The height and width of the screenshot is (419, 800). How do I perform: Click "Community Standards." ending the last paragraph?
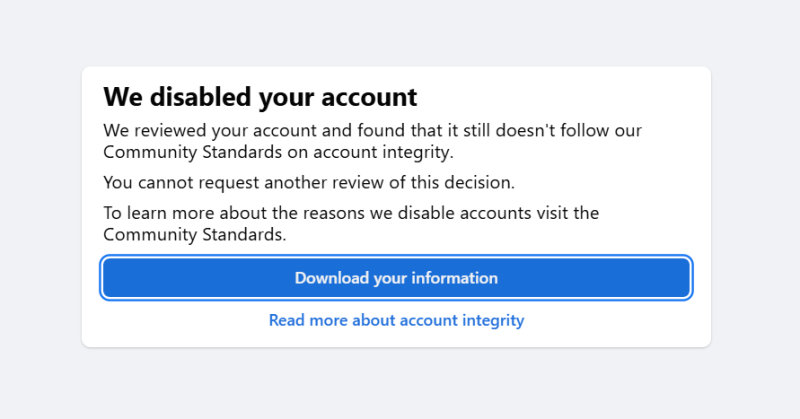(194, 235)
